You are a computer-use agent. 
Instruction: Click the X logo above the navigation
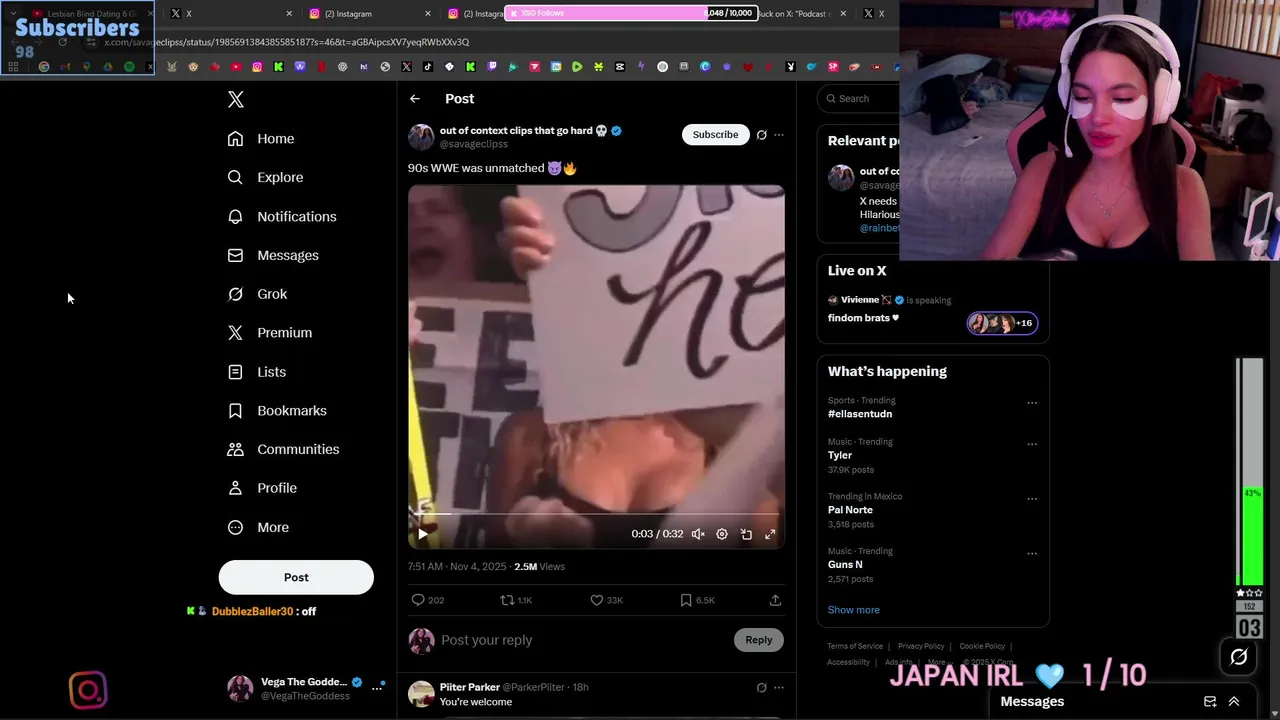pos(235,99)
